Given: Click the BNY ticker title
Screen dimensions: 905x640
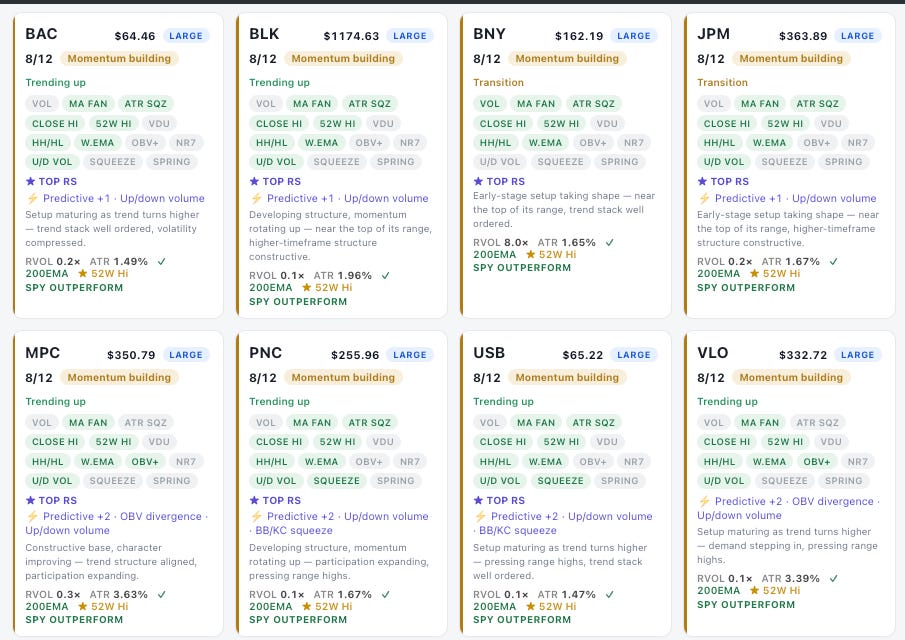Looking at the screenshot, I should [x=489, y=34].
